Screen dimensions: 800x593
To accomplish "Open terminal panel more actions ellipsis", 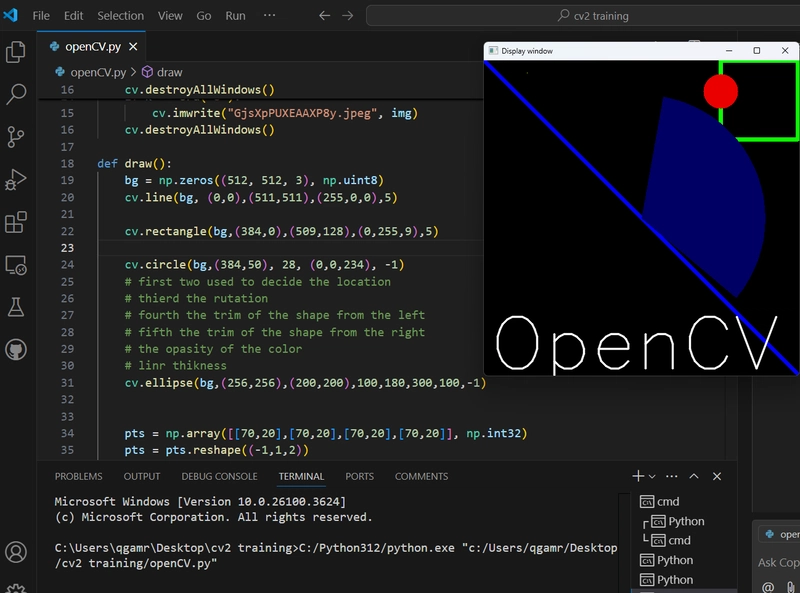I will (x=671, y=476).
